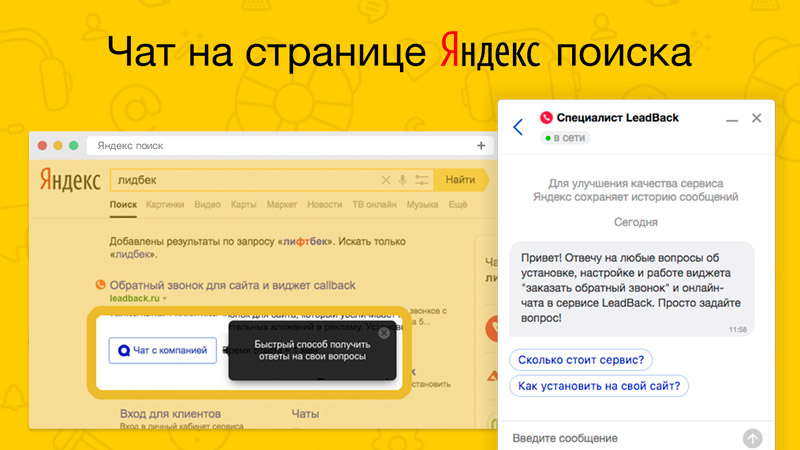Viewport: 800px width, 450px height.
Task: Open the 'leadback.ru' green URL link
Action: (x=134, y=298)
